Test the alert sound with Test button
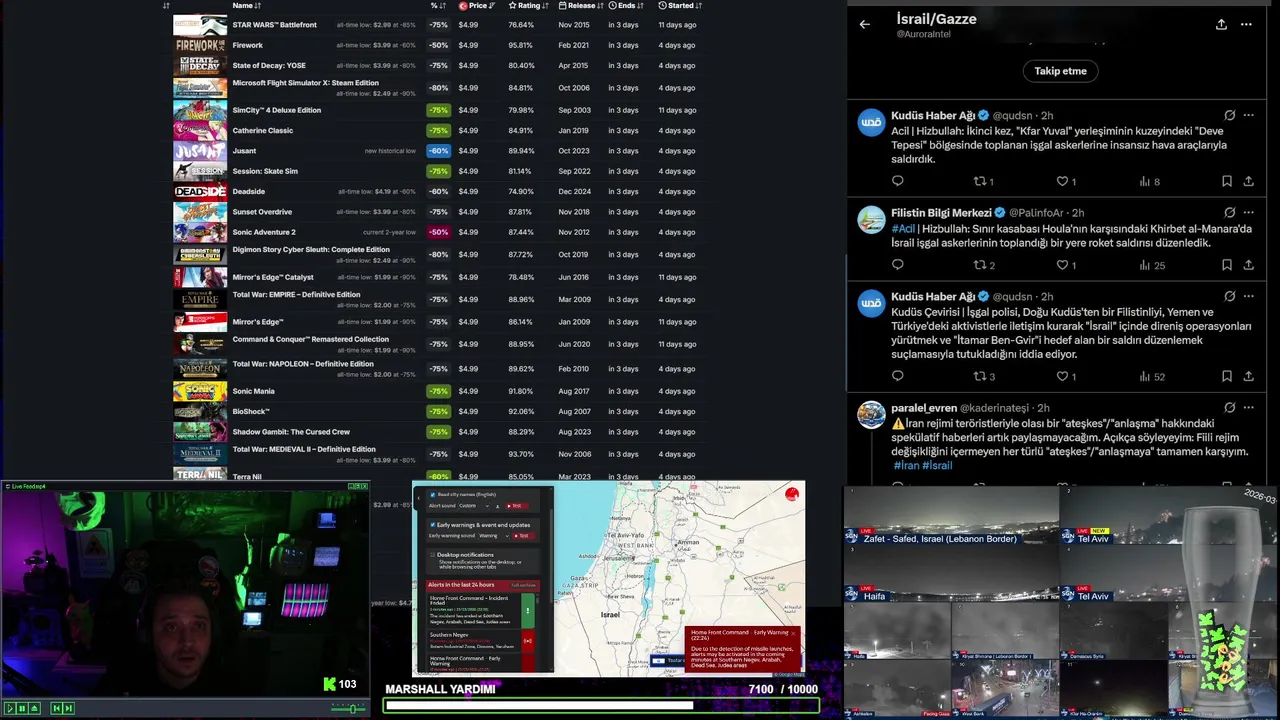 pos(515,506)
